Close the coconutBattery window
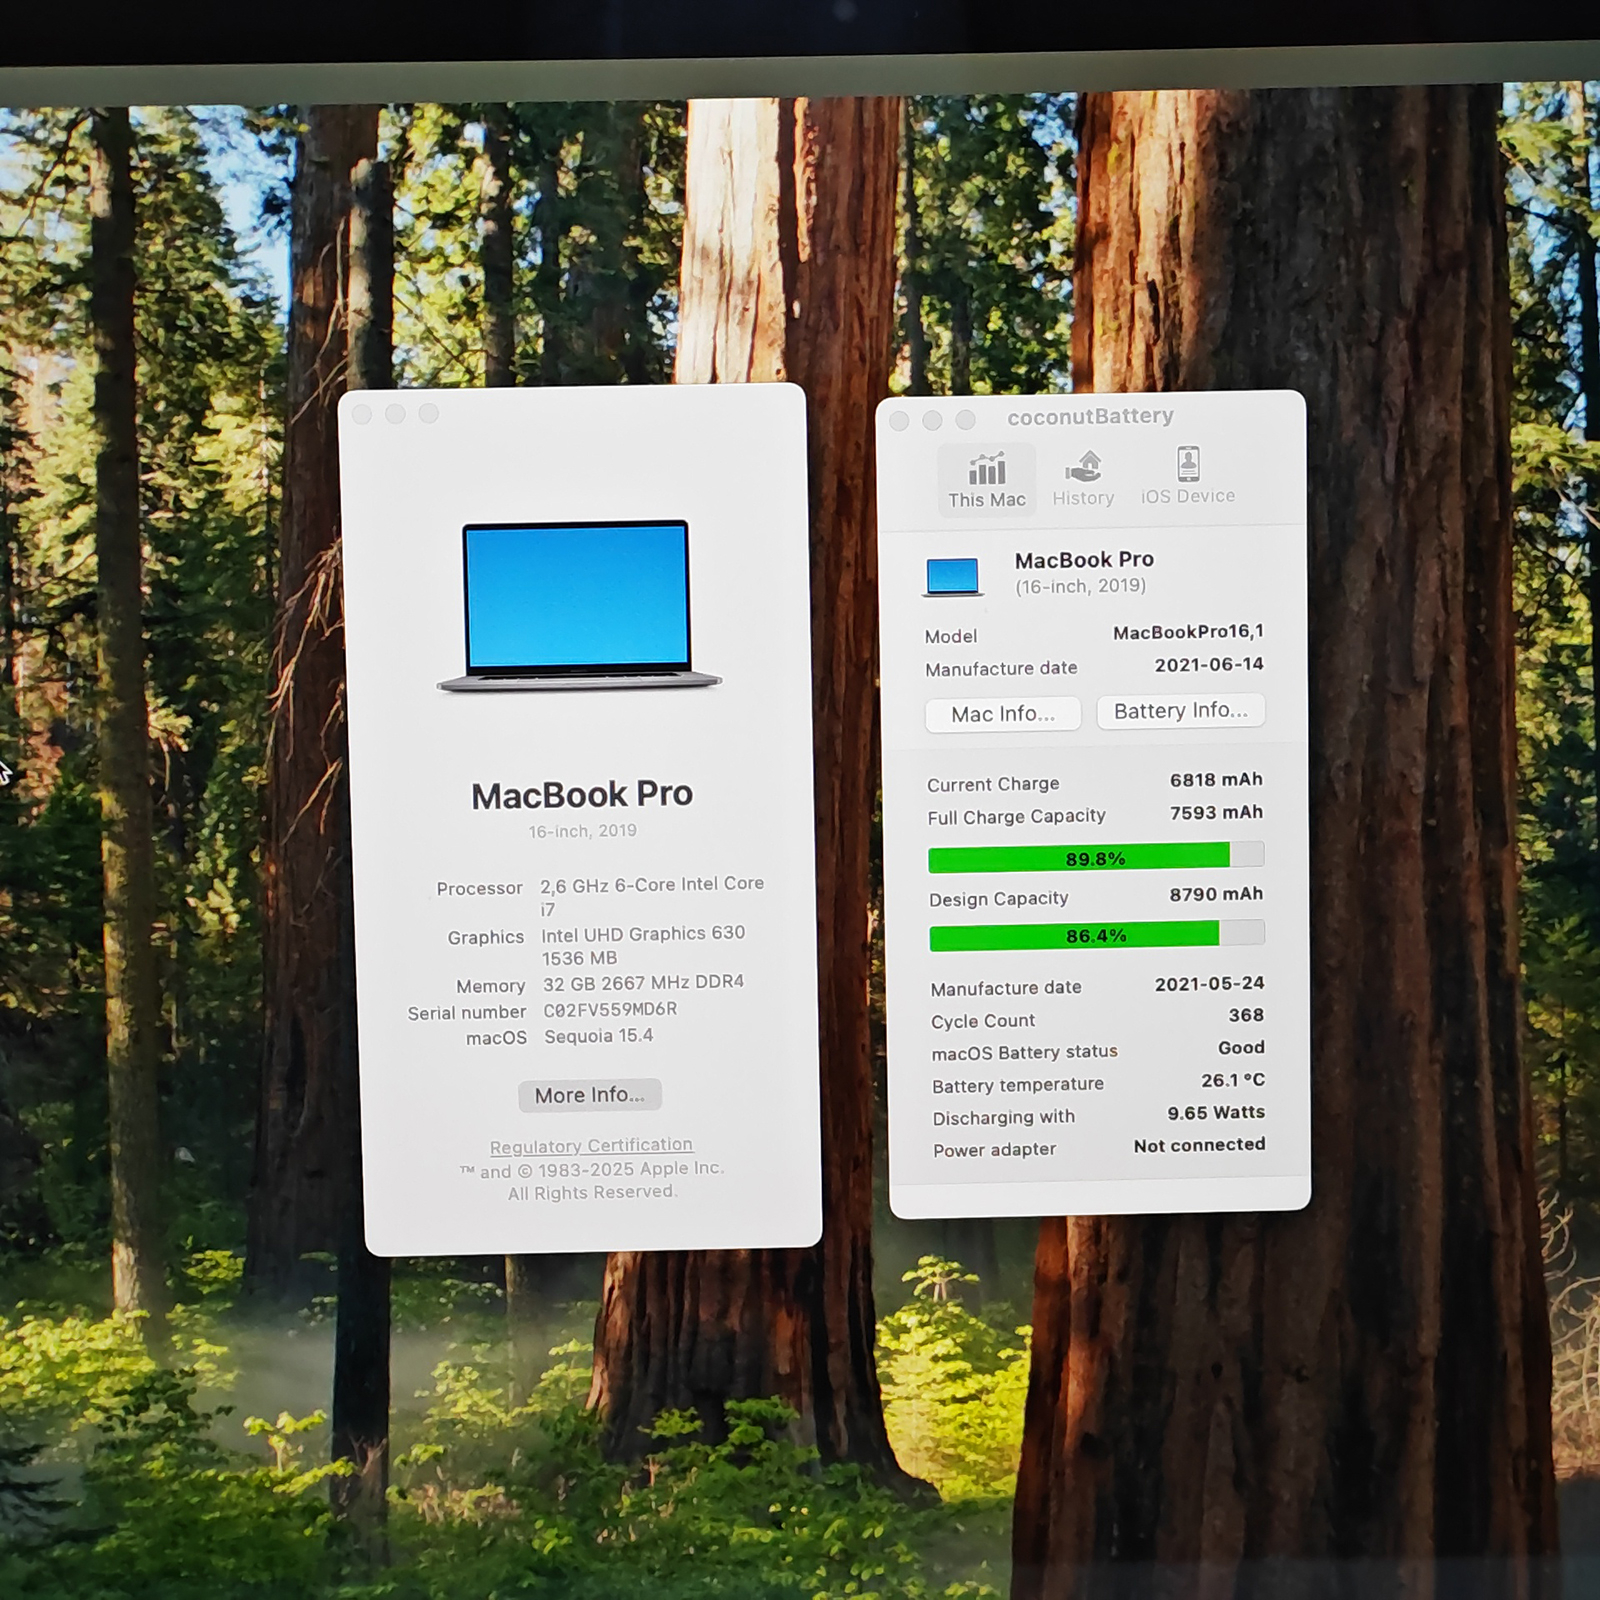The image size is (1600, 1600). coord(899,421)
